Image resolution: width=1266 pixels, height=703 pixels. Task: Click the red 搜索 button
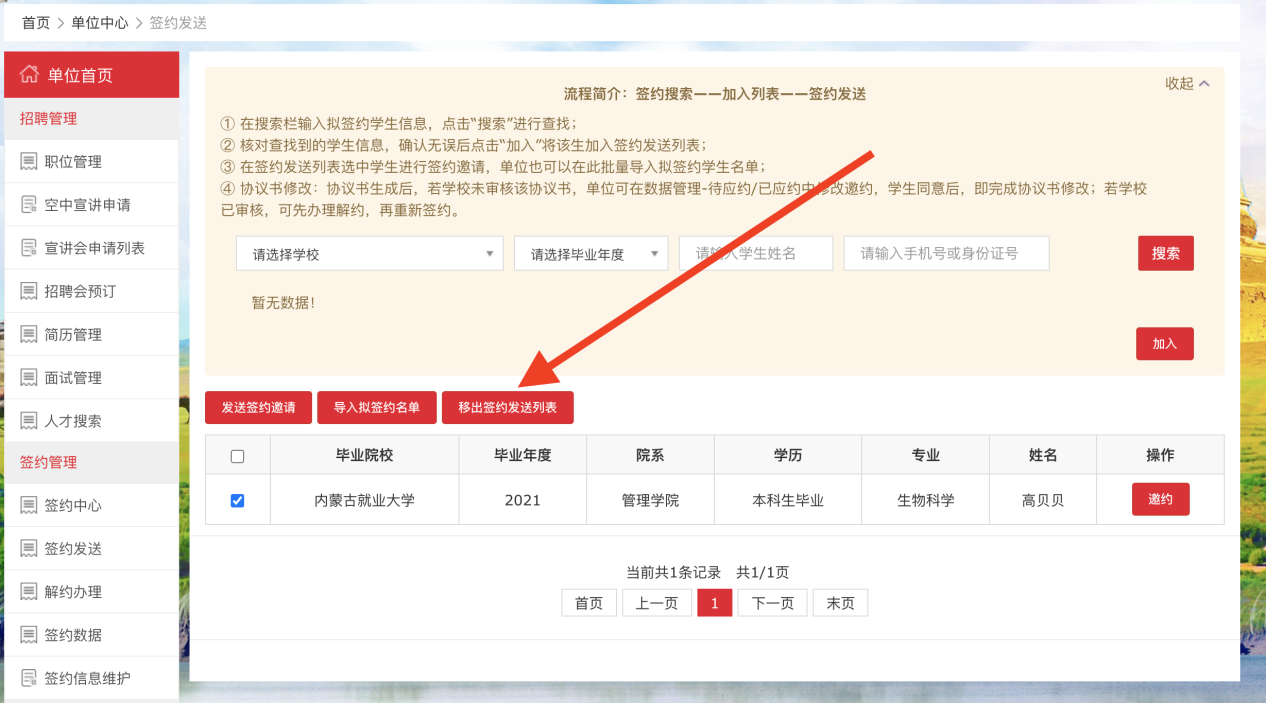1165,254
